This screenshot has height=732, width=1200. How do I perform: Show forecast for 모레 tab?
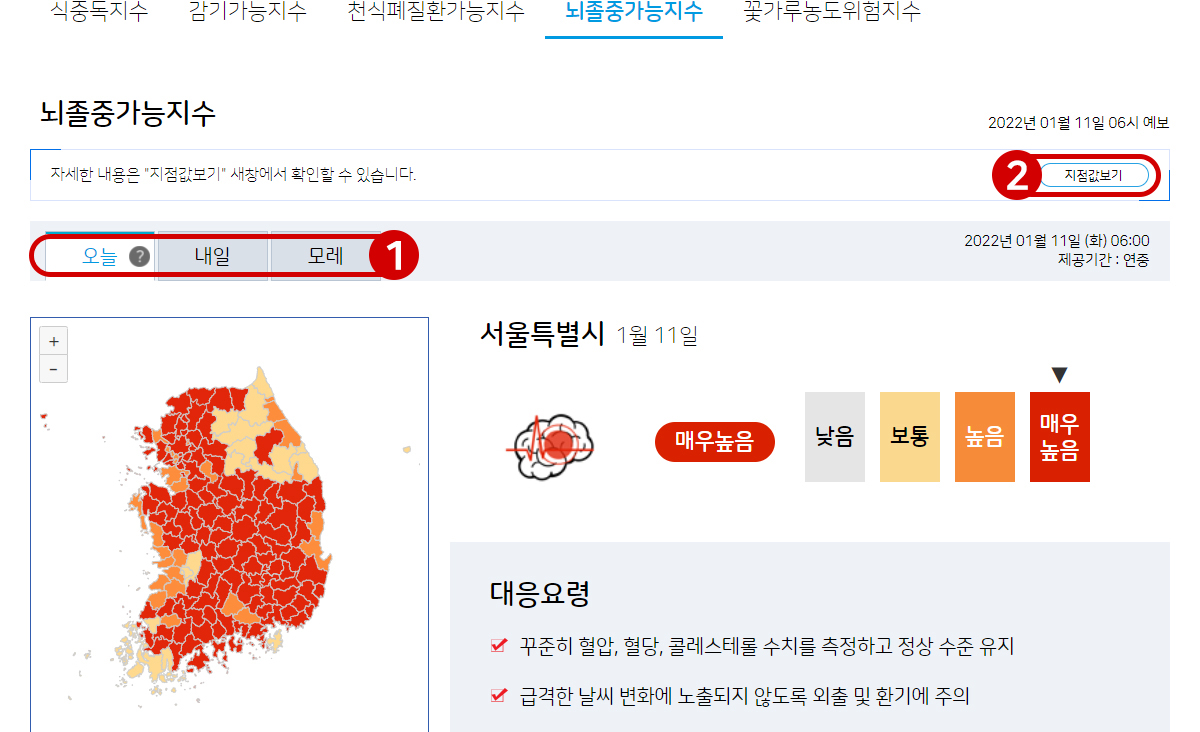coord(325,257)
